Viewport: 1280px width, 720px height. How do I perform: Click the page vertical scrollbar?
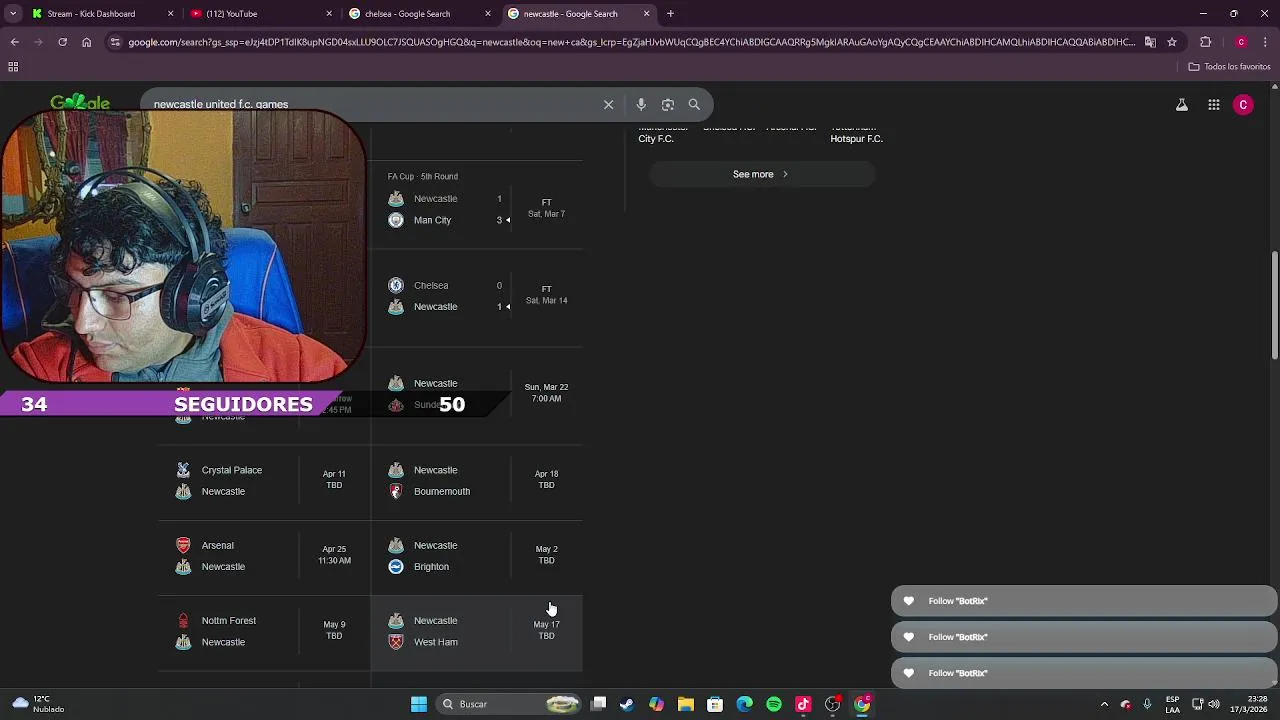pyautogui.click(x=1274, y=305)
